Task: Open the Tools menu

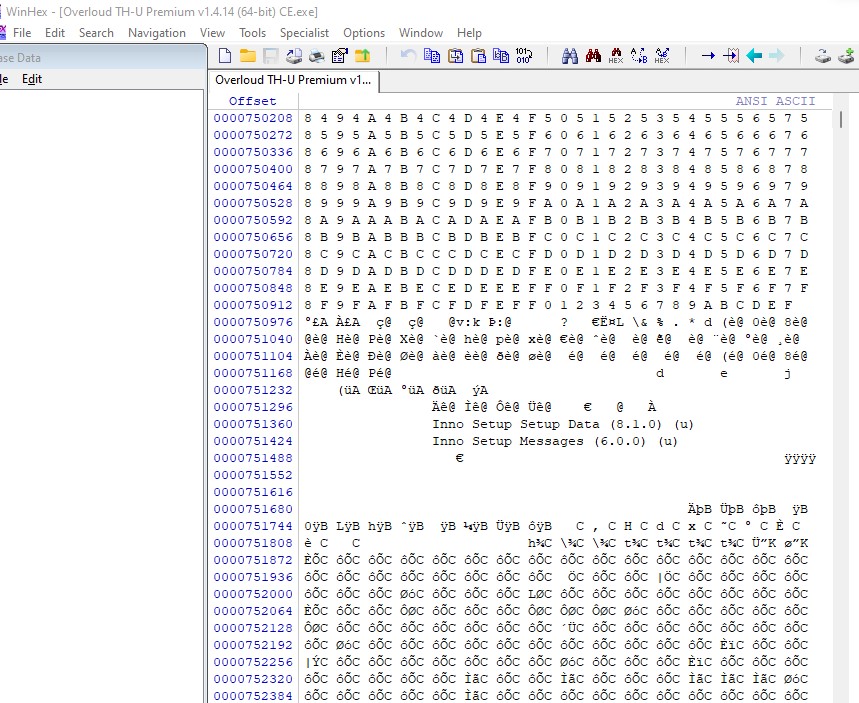Action: 252,33
